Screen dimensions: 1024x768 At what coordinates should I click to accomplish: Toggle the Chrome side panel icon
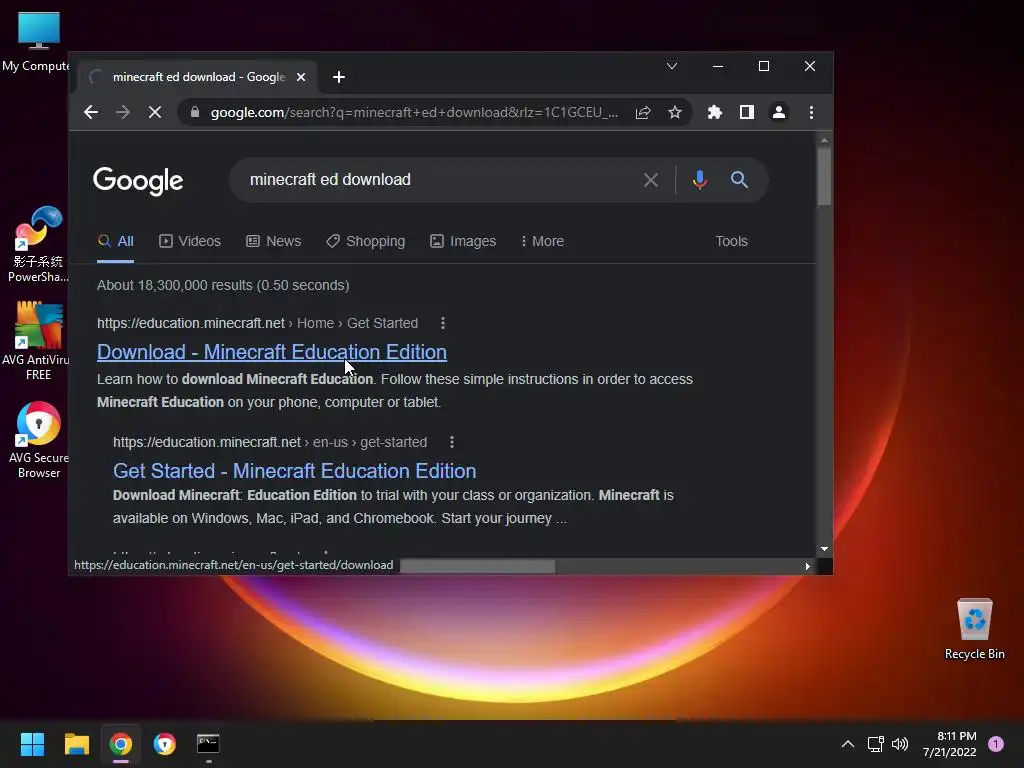(x=747, y=112)
